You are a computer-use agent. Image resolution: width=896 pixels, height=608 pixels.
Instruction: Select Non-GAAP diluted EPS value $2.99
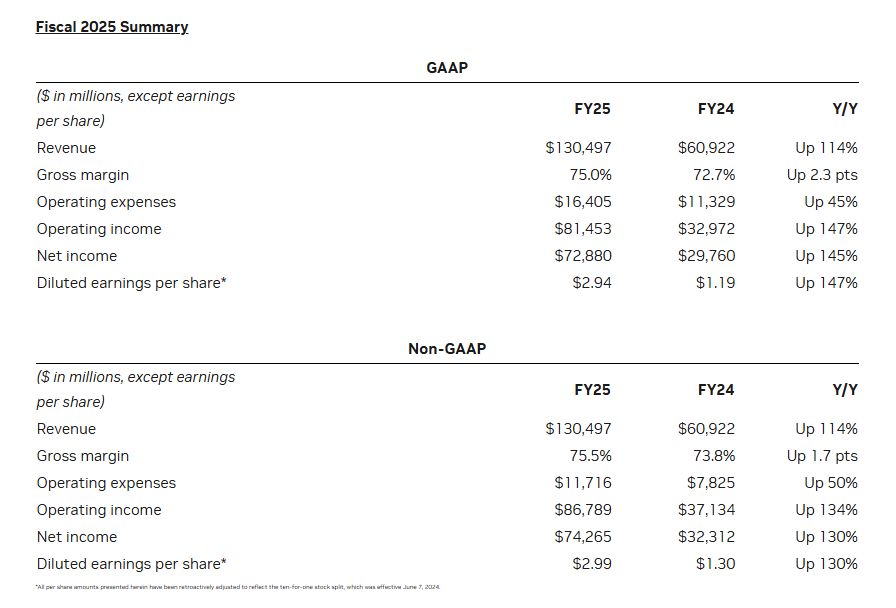coord(590,564)
